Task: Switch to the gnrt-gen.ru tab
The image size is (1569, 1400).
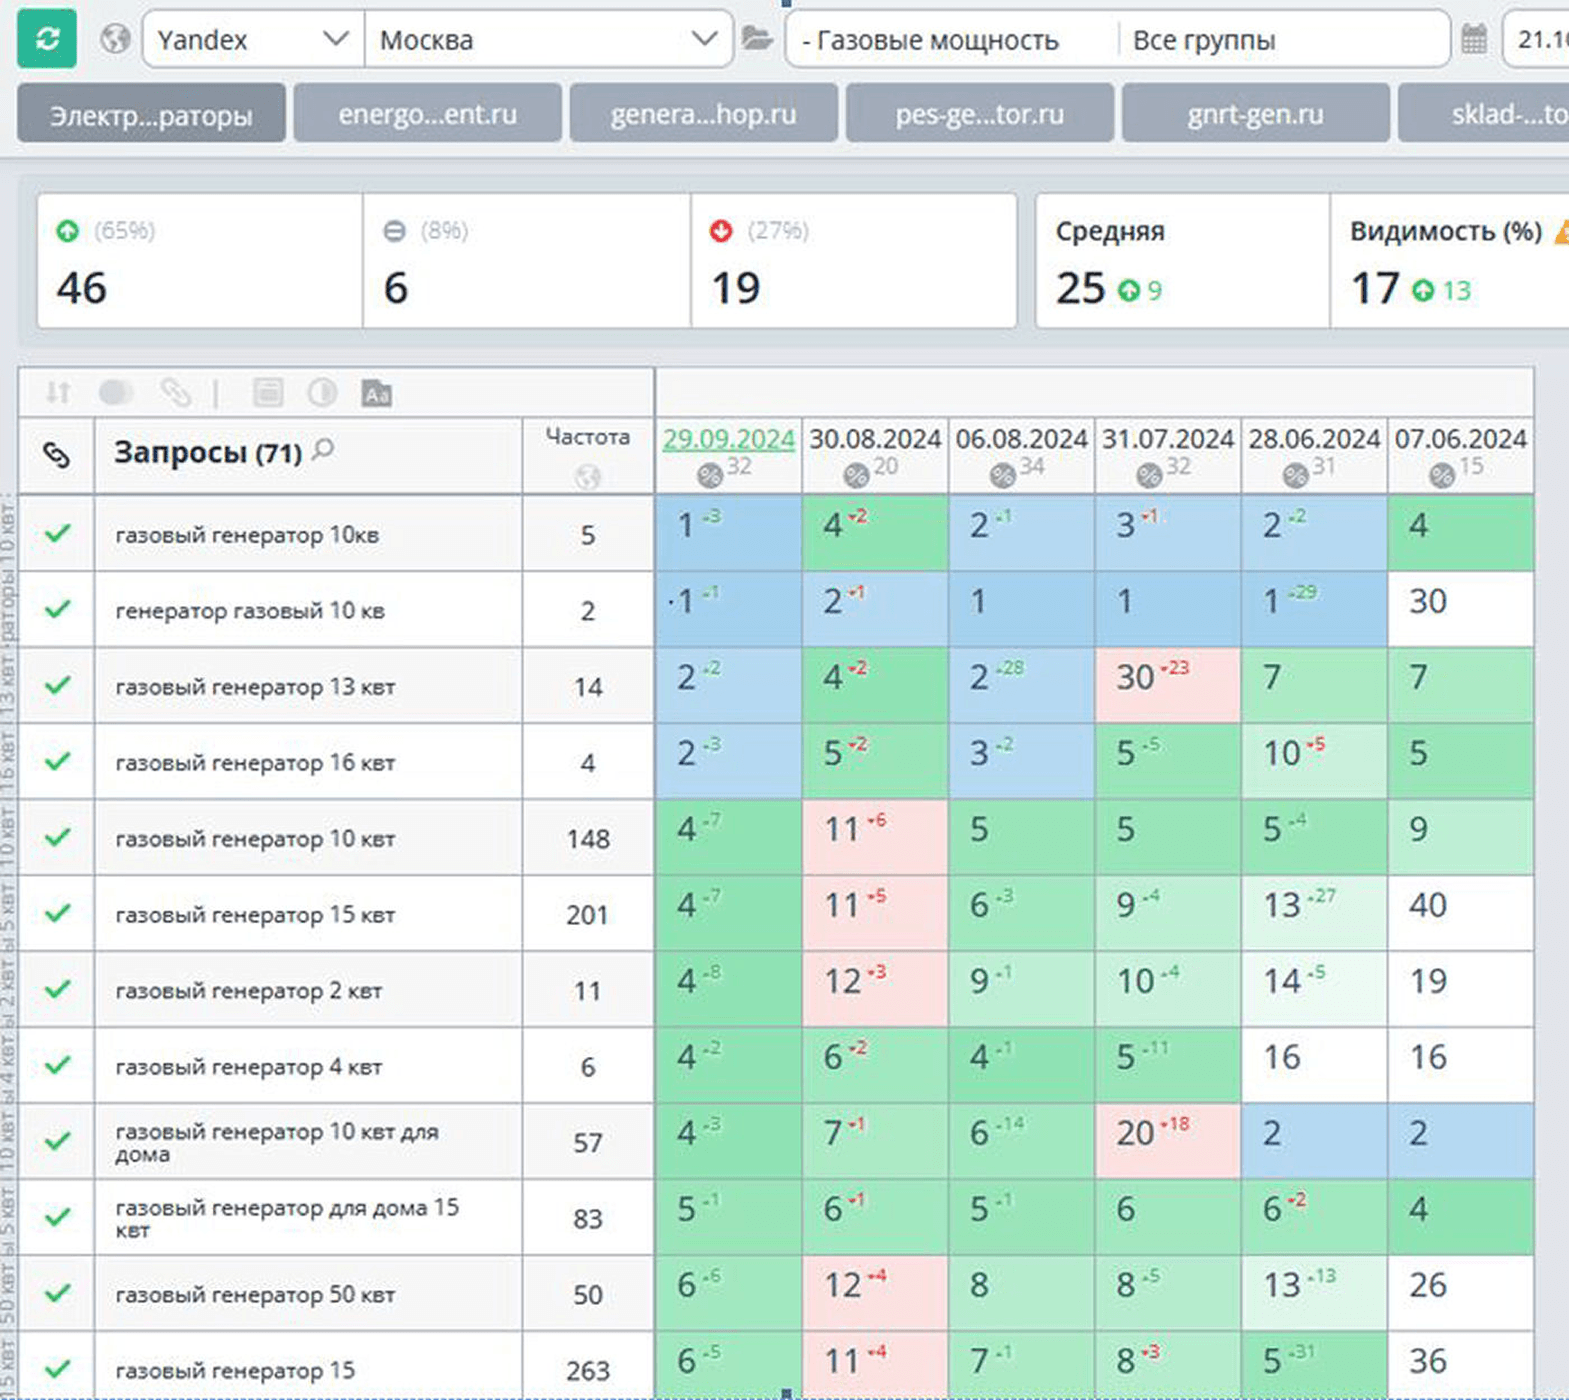Action: coord(1255,114)
